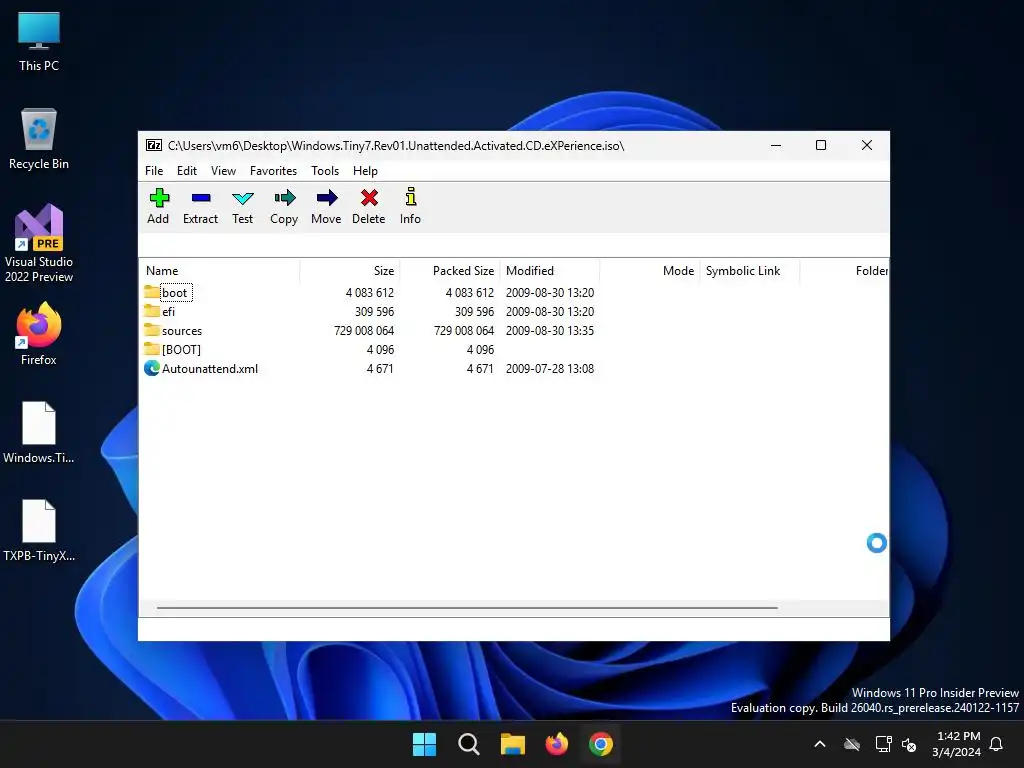Screen dimensions: 1024x768
Task: Sort by the Size column header
Action: 350,270
